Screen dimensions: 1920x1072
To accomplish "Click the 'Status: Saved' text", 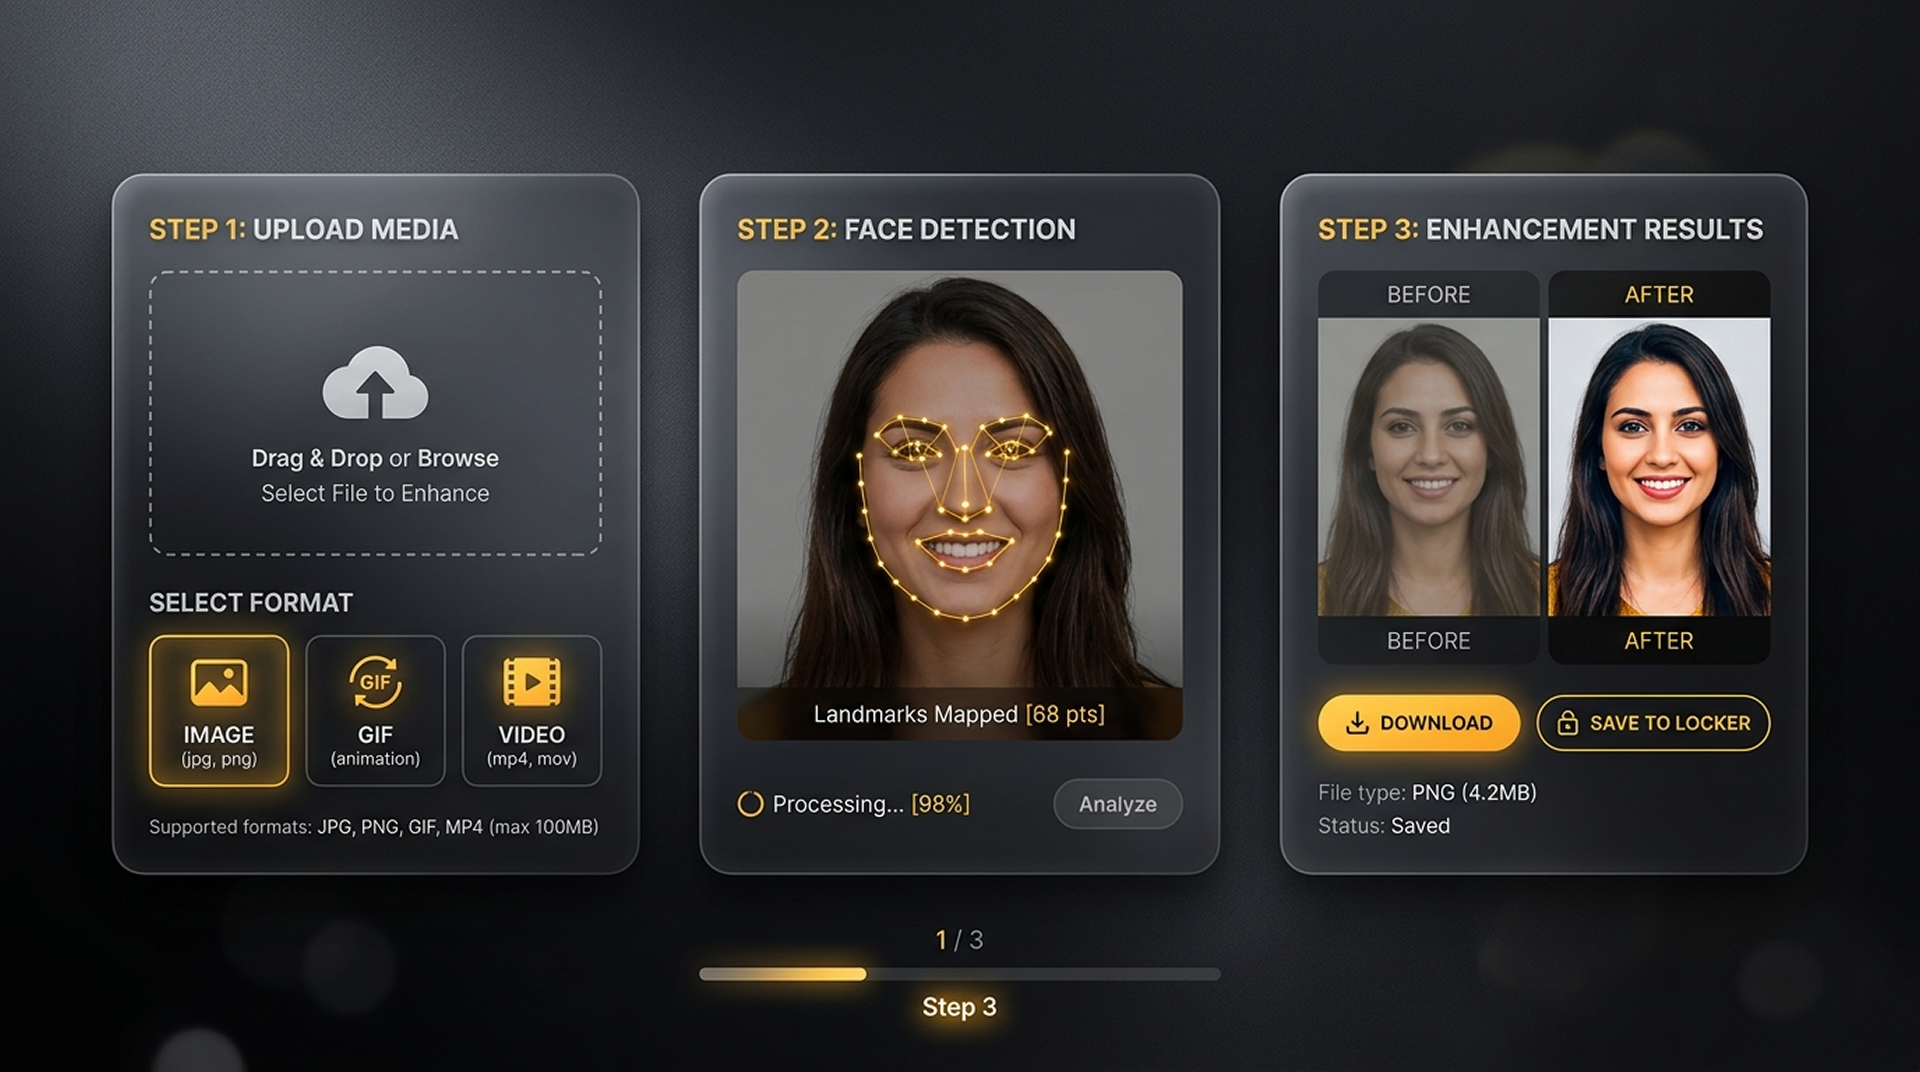I will (x=1384, y=826).
